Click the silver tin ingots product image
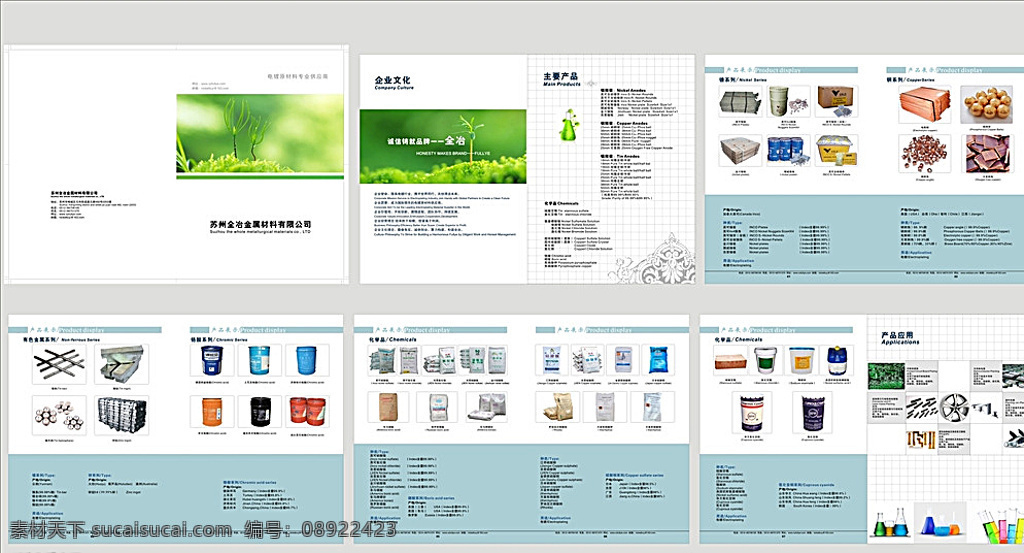This screenshot has width=1024, height=553. [121, 364]
